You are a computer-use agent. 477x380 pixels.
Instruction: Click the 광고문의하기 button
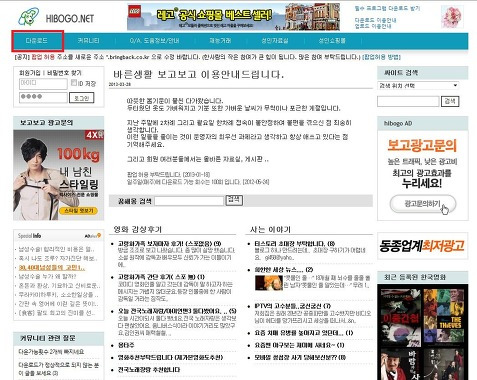(423, 204)
